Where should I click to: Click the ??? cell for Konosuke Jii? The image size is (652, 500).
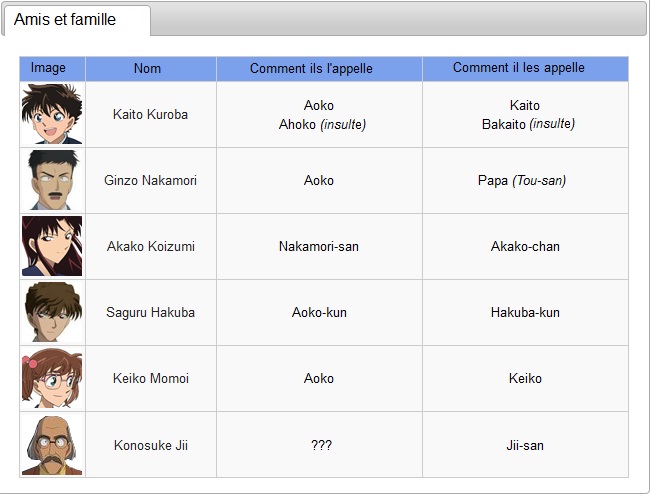tap(320, 445)
